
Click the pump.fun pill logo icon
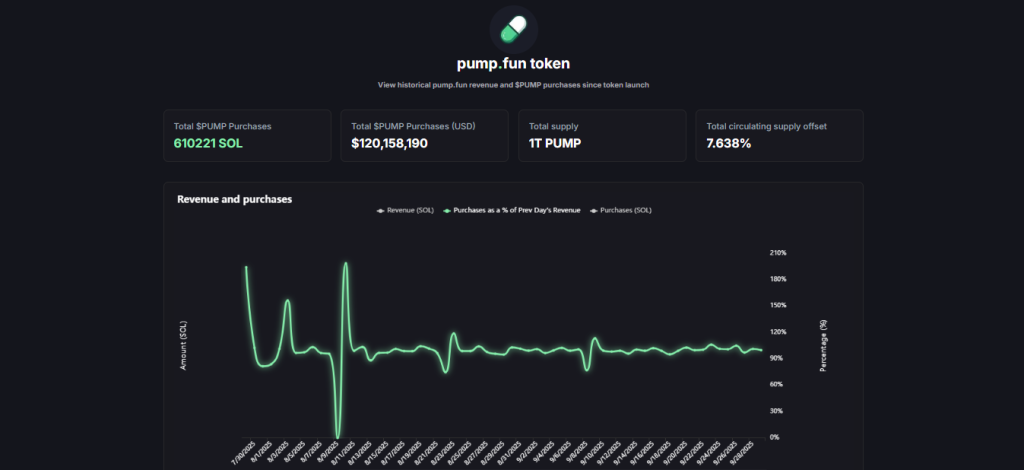tap(513, 29)
